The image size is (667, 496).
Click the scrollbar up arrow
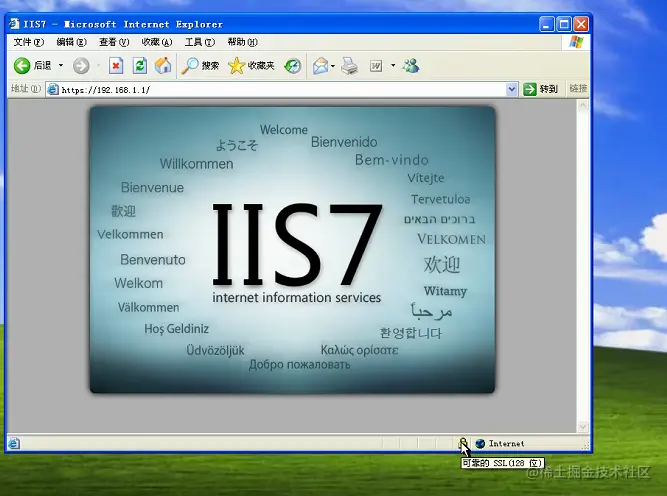[583, 105]
